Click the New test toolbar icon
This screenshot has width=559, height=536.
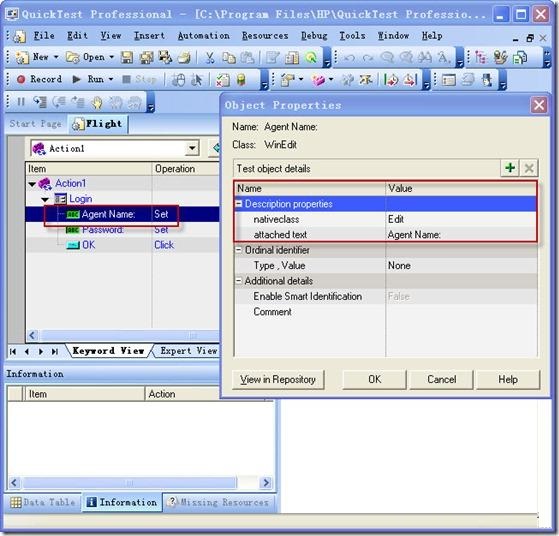22,57
